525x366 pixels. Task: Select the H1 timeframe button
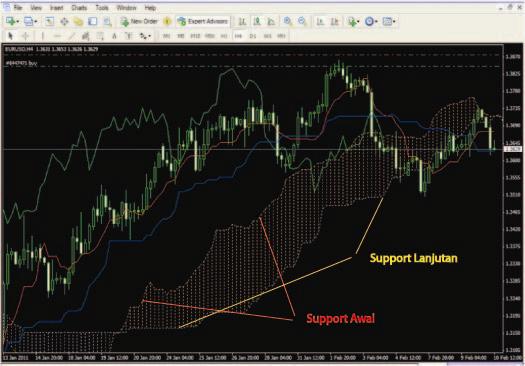(x=224, y=36)
